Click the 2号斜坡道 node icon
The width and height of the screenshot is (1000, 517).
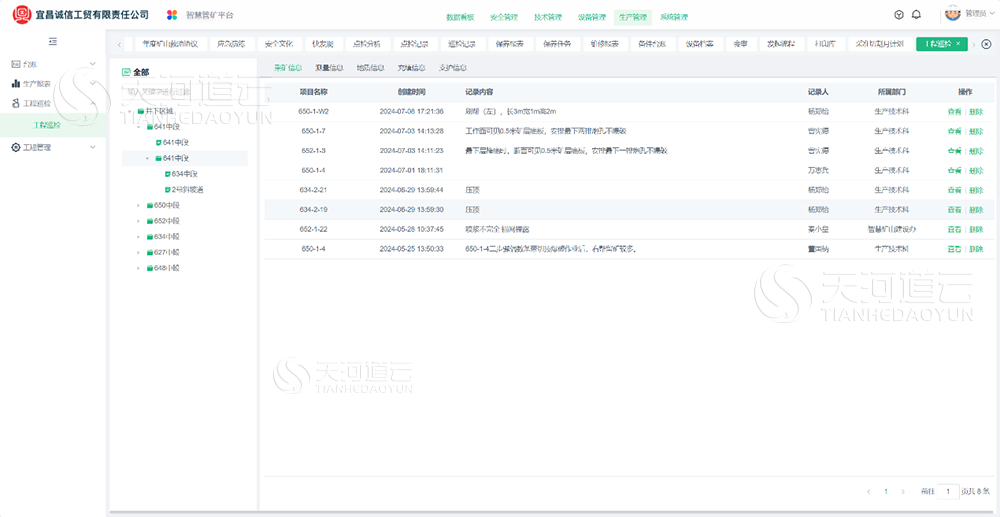pyautogui.click(x=168, y=189)
